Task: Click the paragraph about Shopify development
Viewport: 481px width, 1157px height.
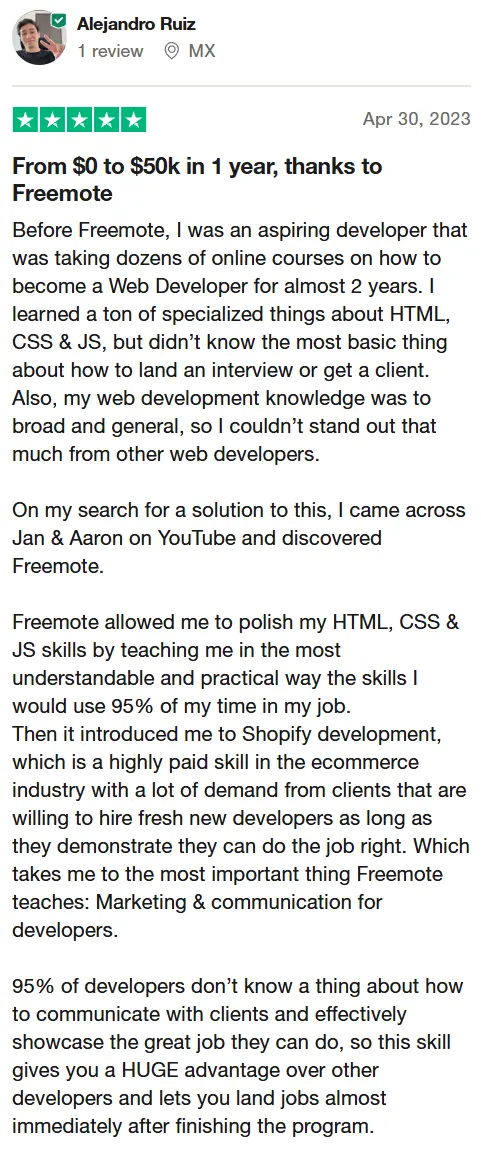Action: 240,832
